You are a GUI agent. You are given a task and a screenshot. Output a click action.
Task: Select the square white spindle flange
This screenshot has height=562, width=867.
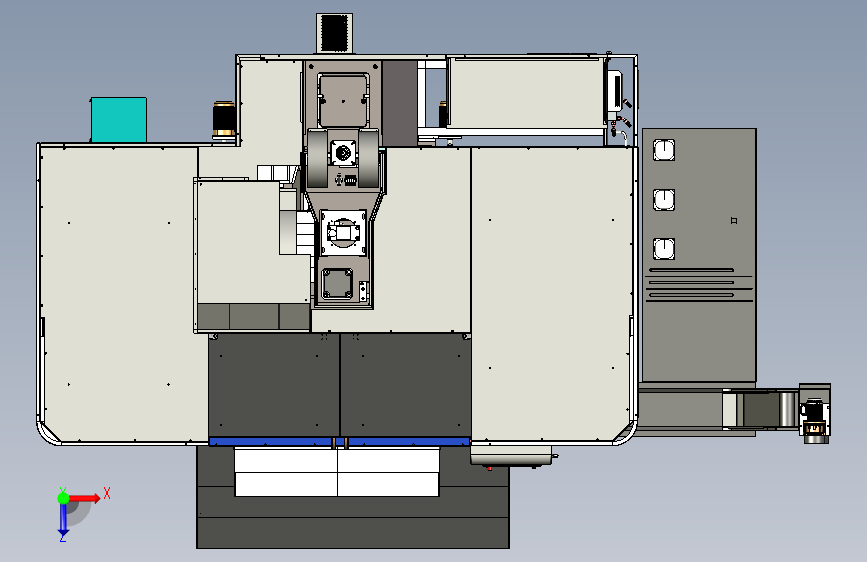(x=343, y=232)
